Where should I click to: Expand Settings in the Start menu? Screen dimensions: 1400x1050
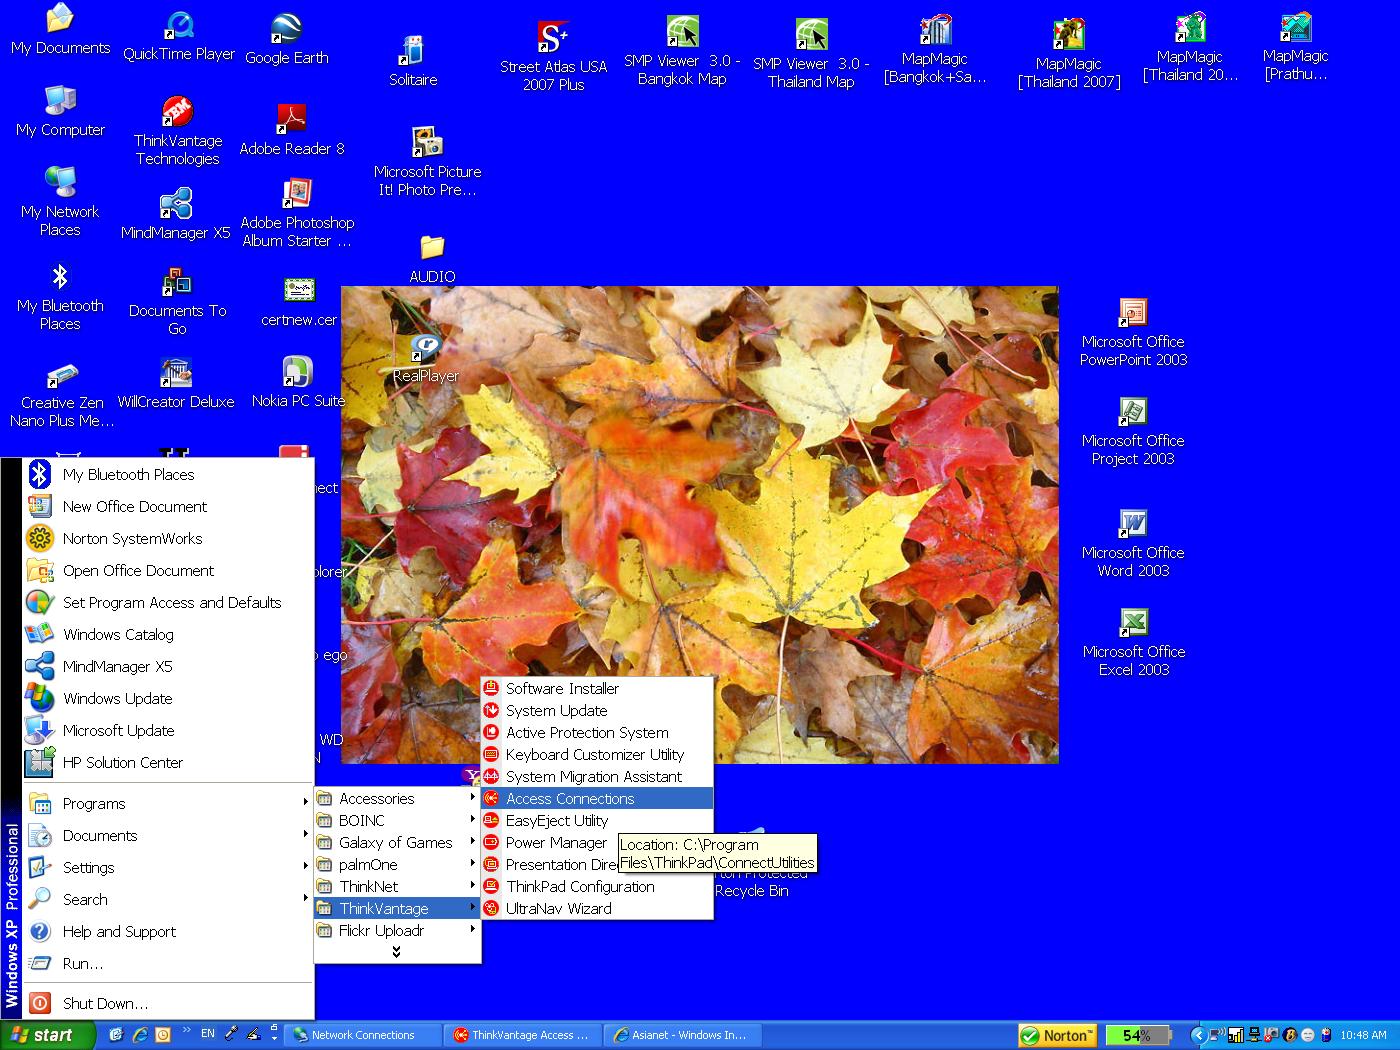167,867
